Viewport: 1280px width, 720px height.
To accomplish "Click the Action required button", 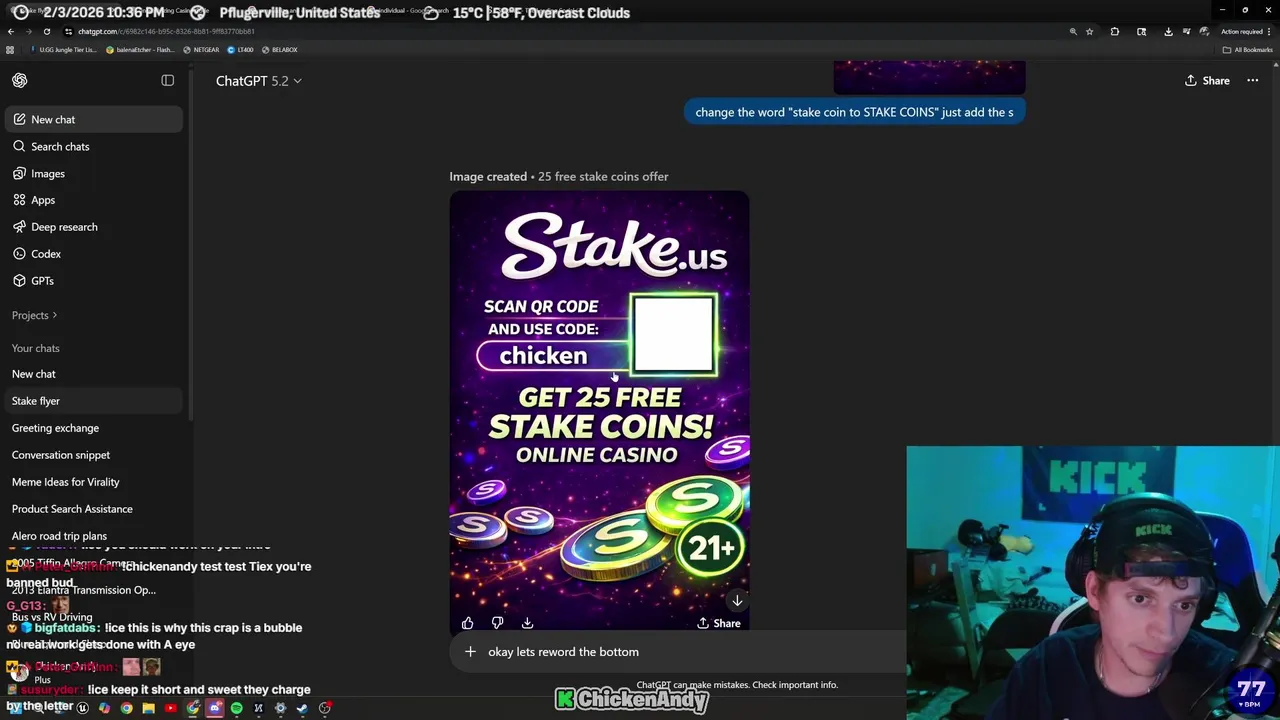I will [x=1243, y=31].
